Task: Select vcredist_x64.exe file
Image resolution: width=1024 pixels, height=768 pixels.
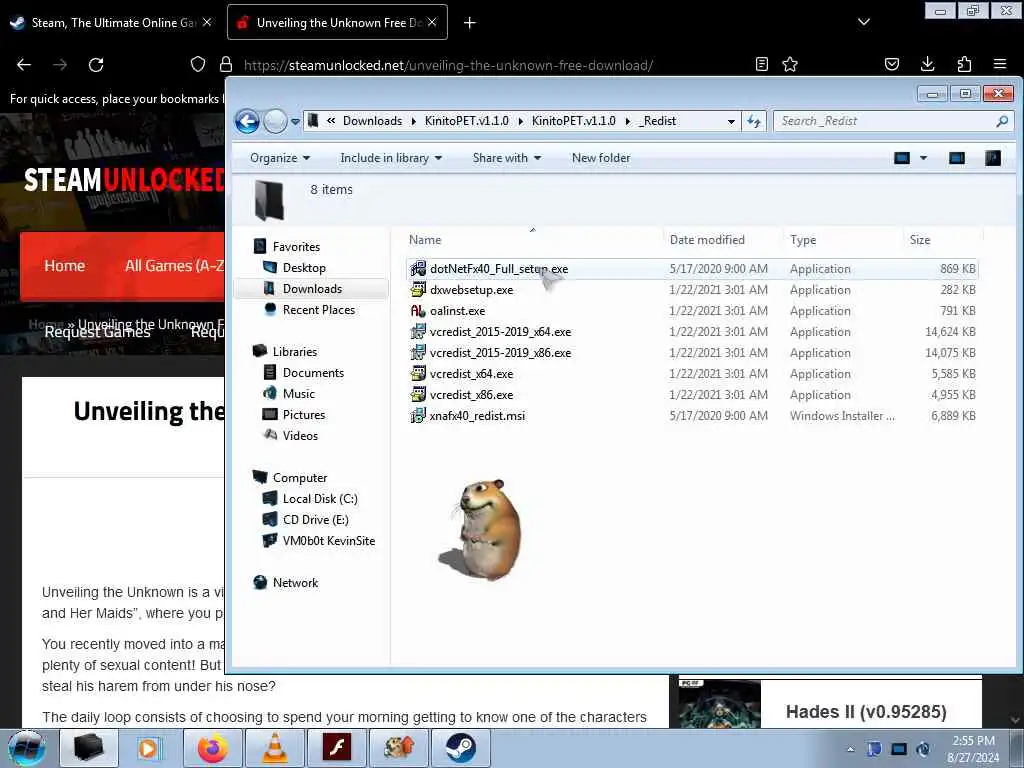Action: tap(692, 374)
